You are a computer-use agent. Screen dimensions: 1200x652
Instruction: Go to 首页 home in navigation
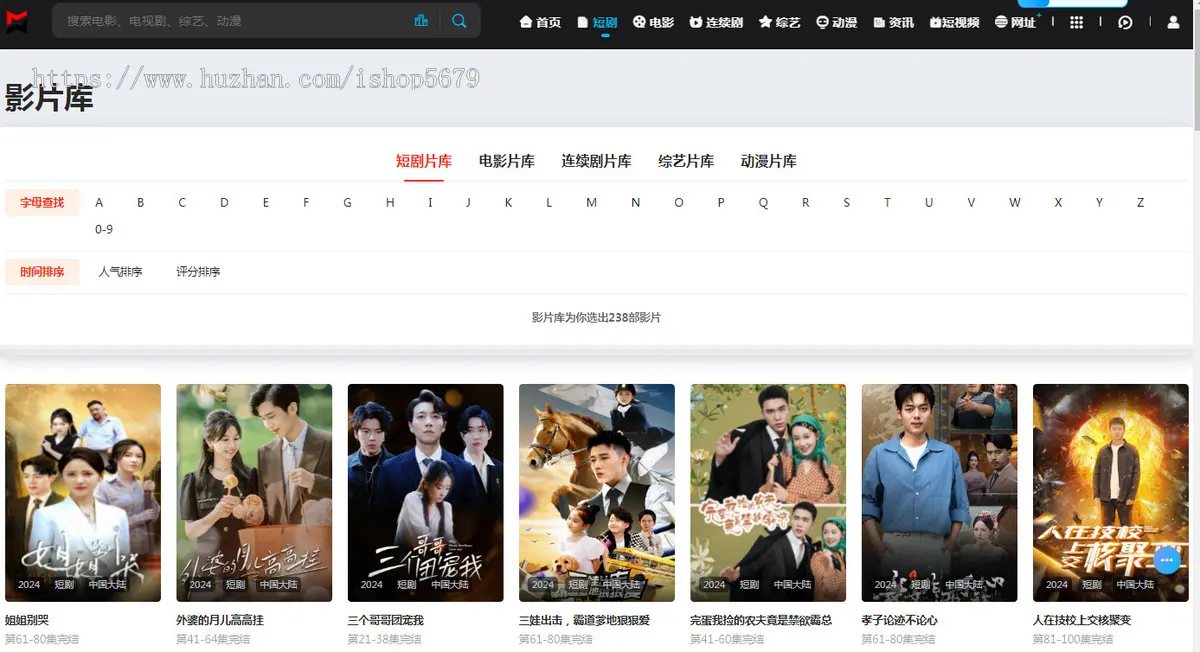tap(540, 22)
